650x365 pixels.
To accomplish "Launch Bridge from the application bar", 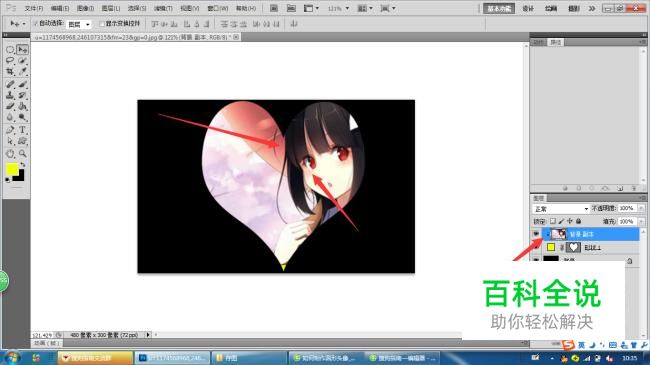I will (x=274, y=8).
